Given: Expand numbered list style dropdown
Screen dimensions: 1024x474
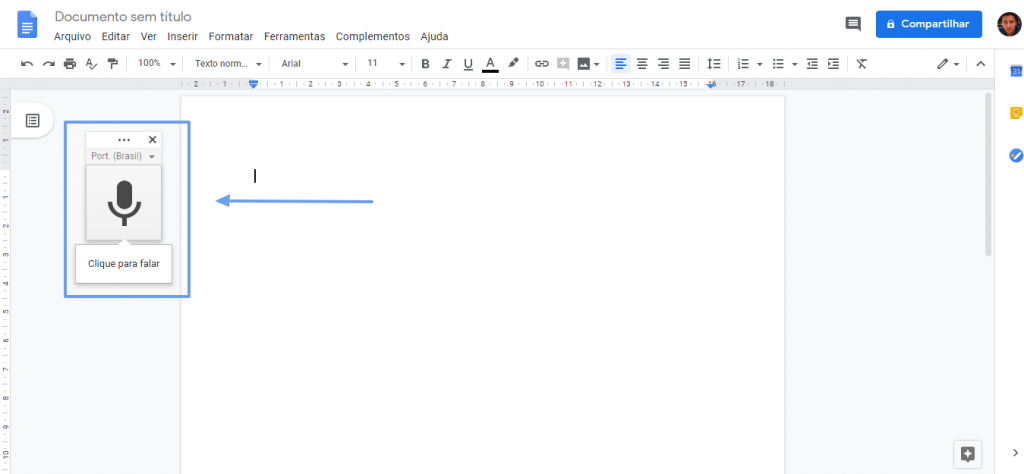Looking at the screenshot, I should pyautogui.click(x=760, y=65).
